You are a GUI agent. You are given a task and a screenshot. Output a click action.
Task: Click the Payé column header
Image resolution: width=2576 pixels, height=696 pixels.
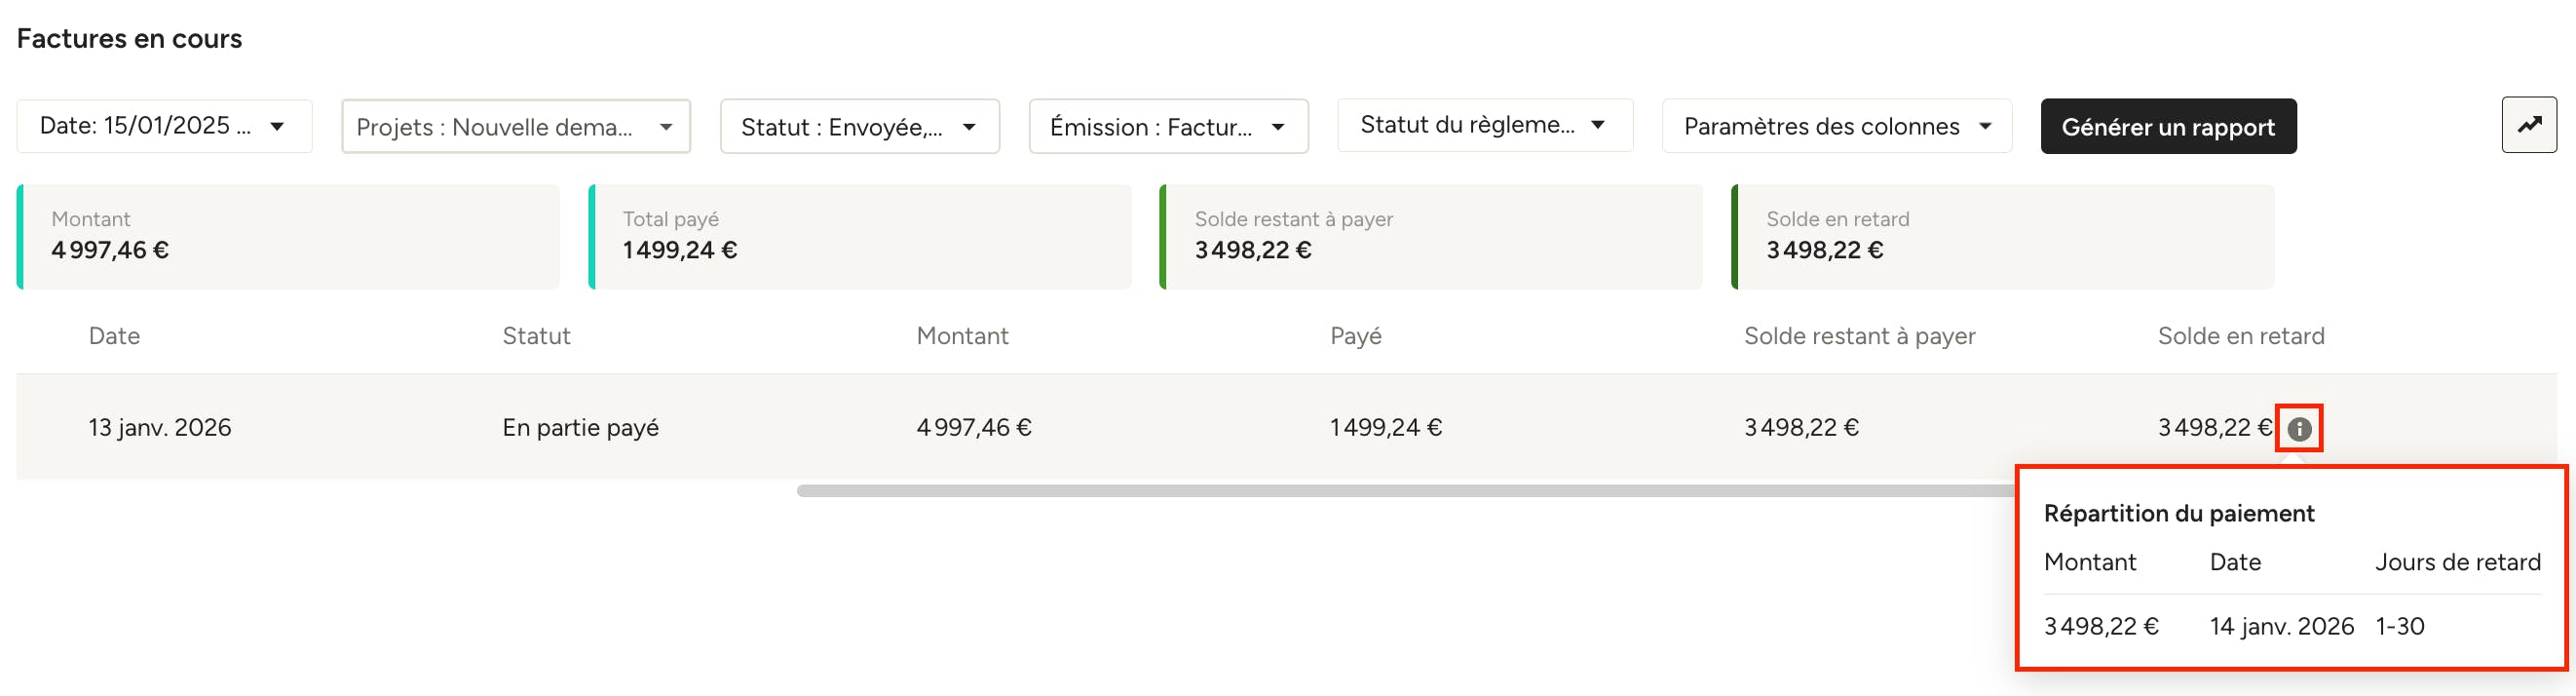click(x=1355, y=336)
